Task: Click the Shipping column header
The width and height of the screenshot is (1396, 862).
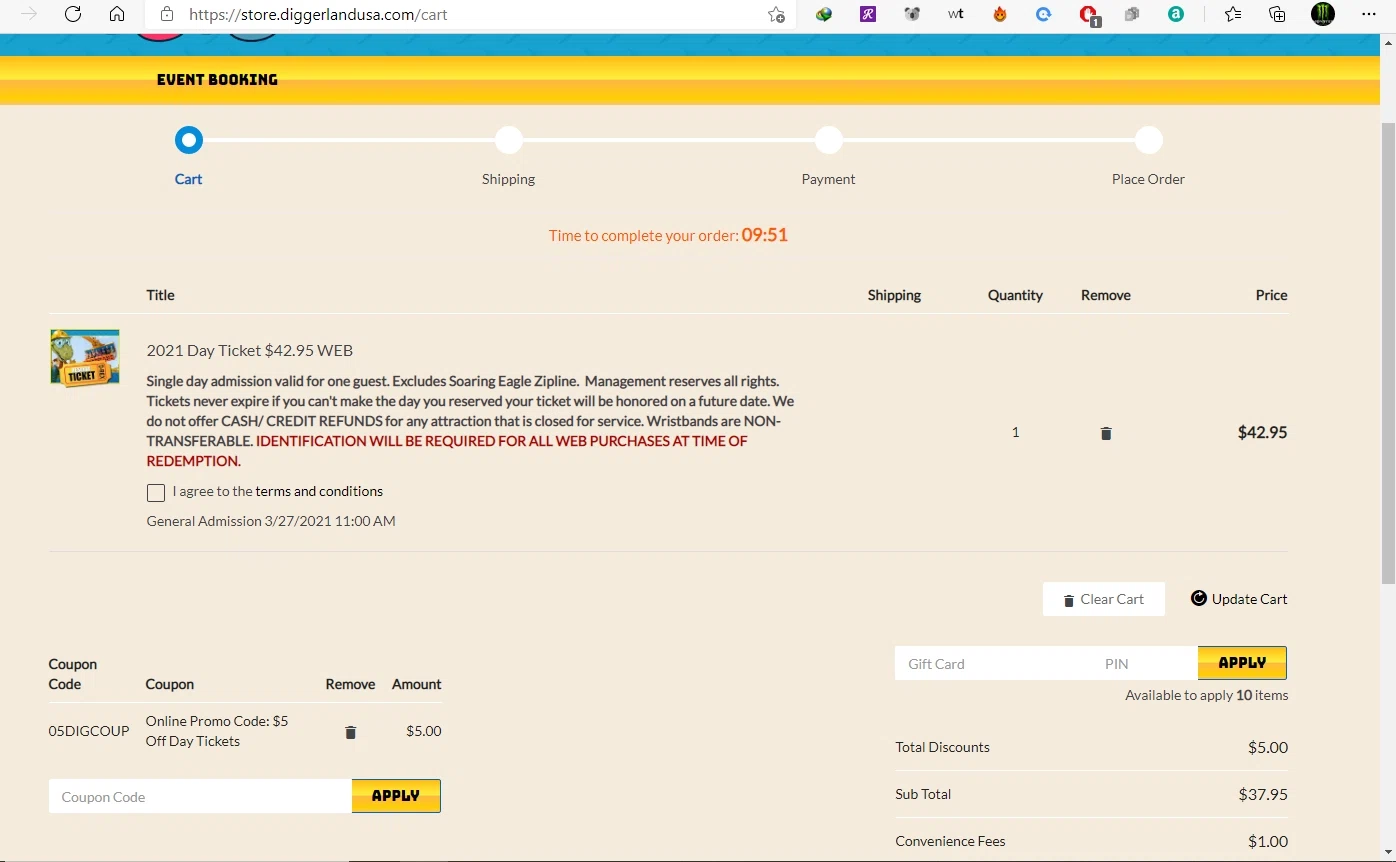Action: pyautogui.click(x=894, y=295)
